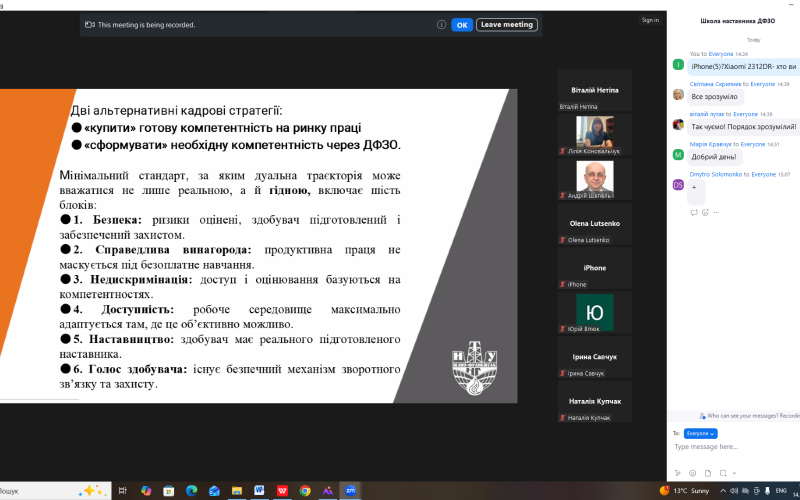Expand the screenshot options arrow in chat

tap(734, 473)
